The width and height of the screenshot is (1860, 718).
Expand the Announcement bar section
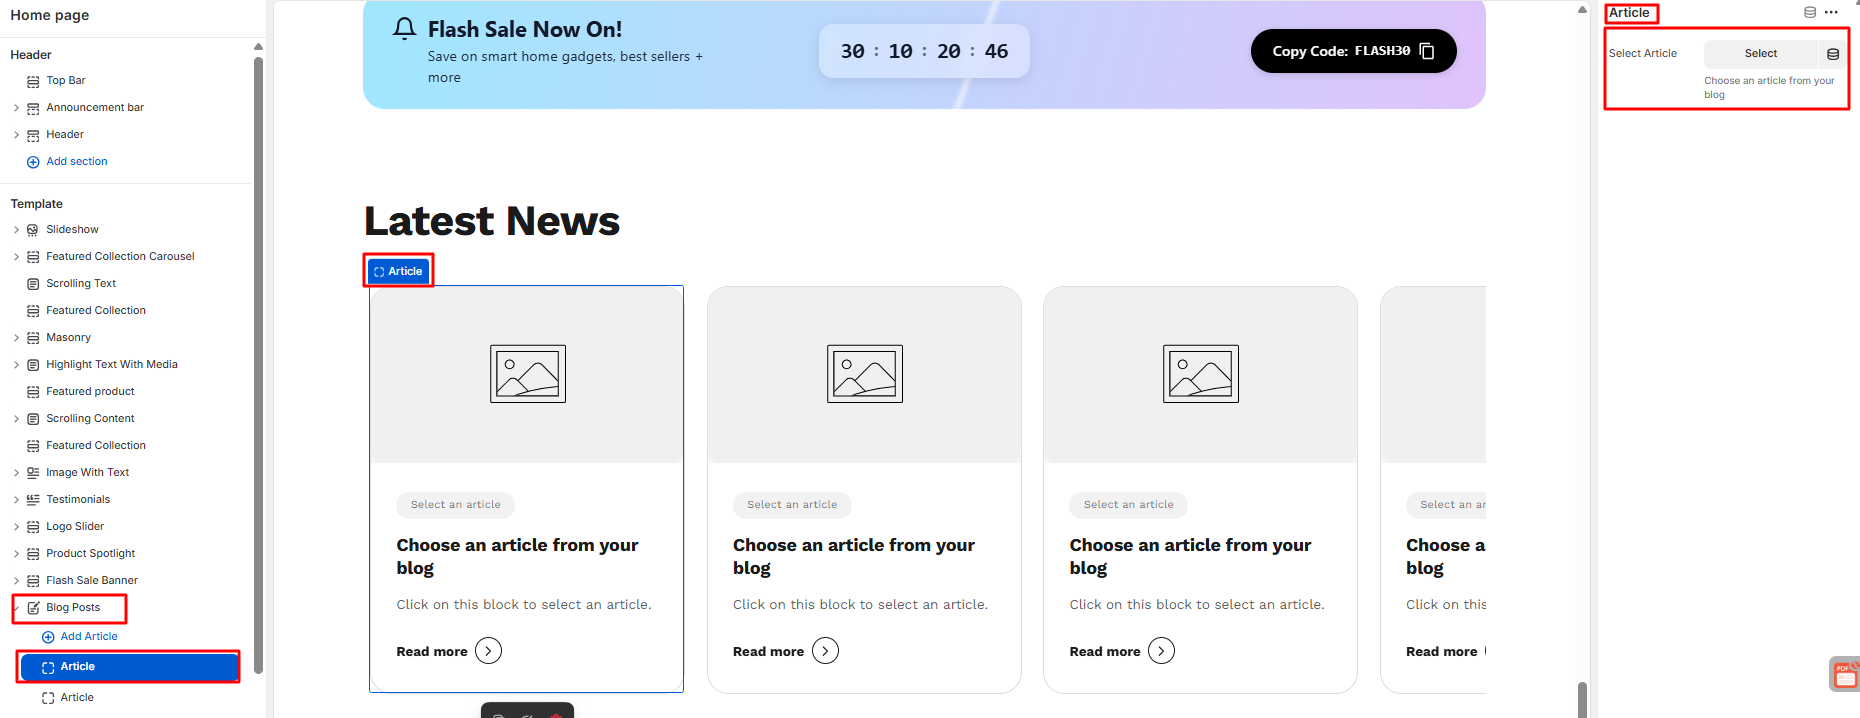pos(16,108)
